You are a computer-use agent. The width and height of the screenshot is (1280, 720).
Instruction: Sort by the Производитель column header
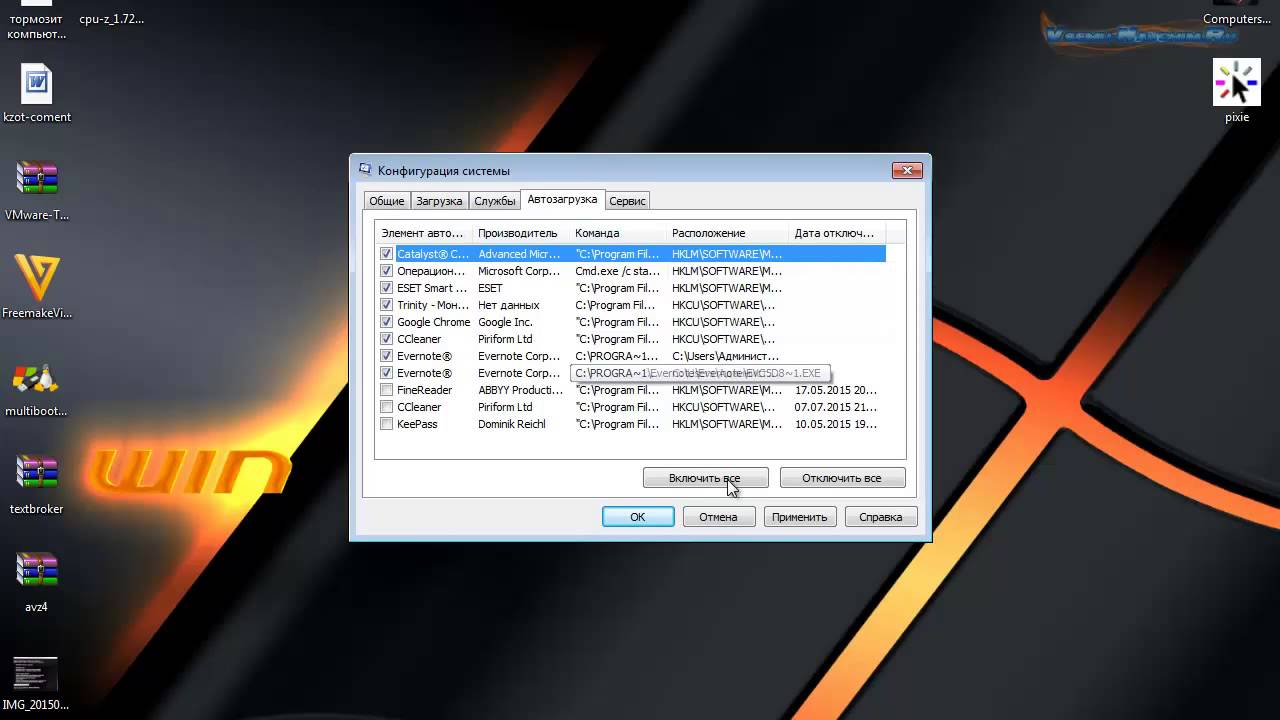(x=521, y=233)
